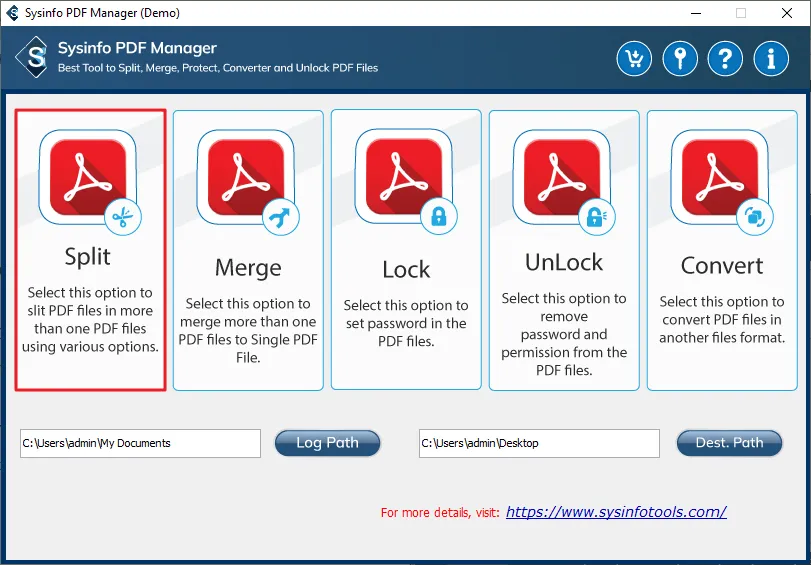811x565 pixels.
Task: Close the Sysinfo PDF Manager window
Action: point(787,13)
